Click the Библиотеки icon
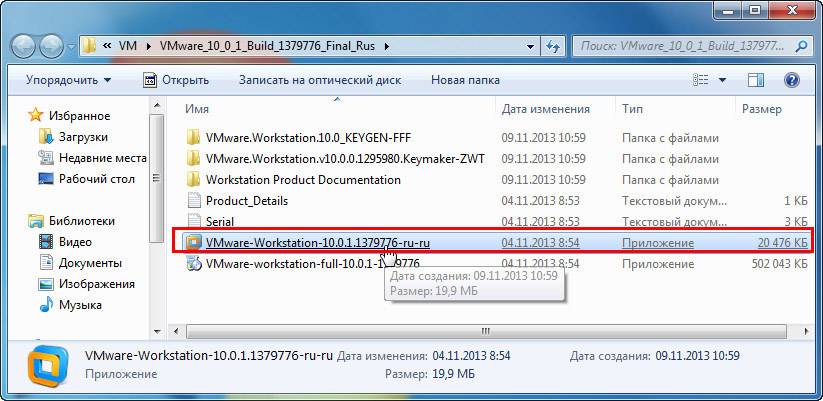This screenshot has height=401, width=823. click(36, 220)
